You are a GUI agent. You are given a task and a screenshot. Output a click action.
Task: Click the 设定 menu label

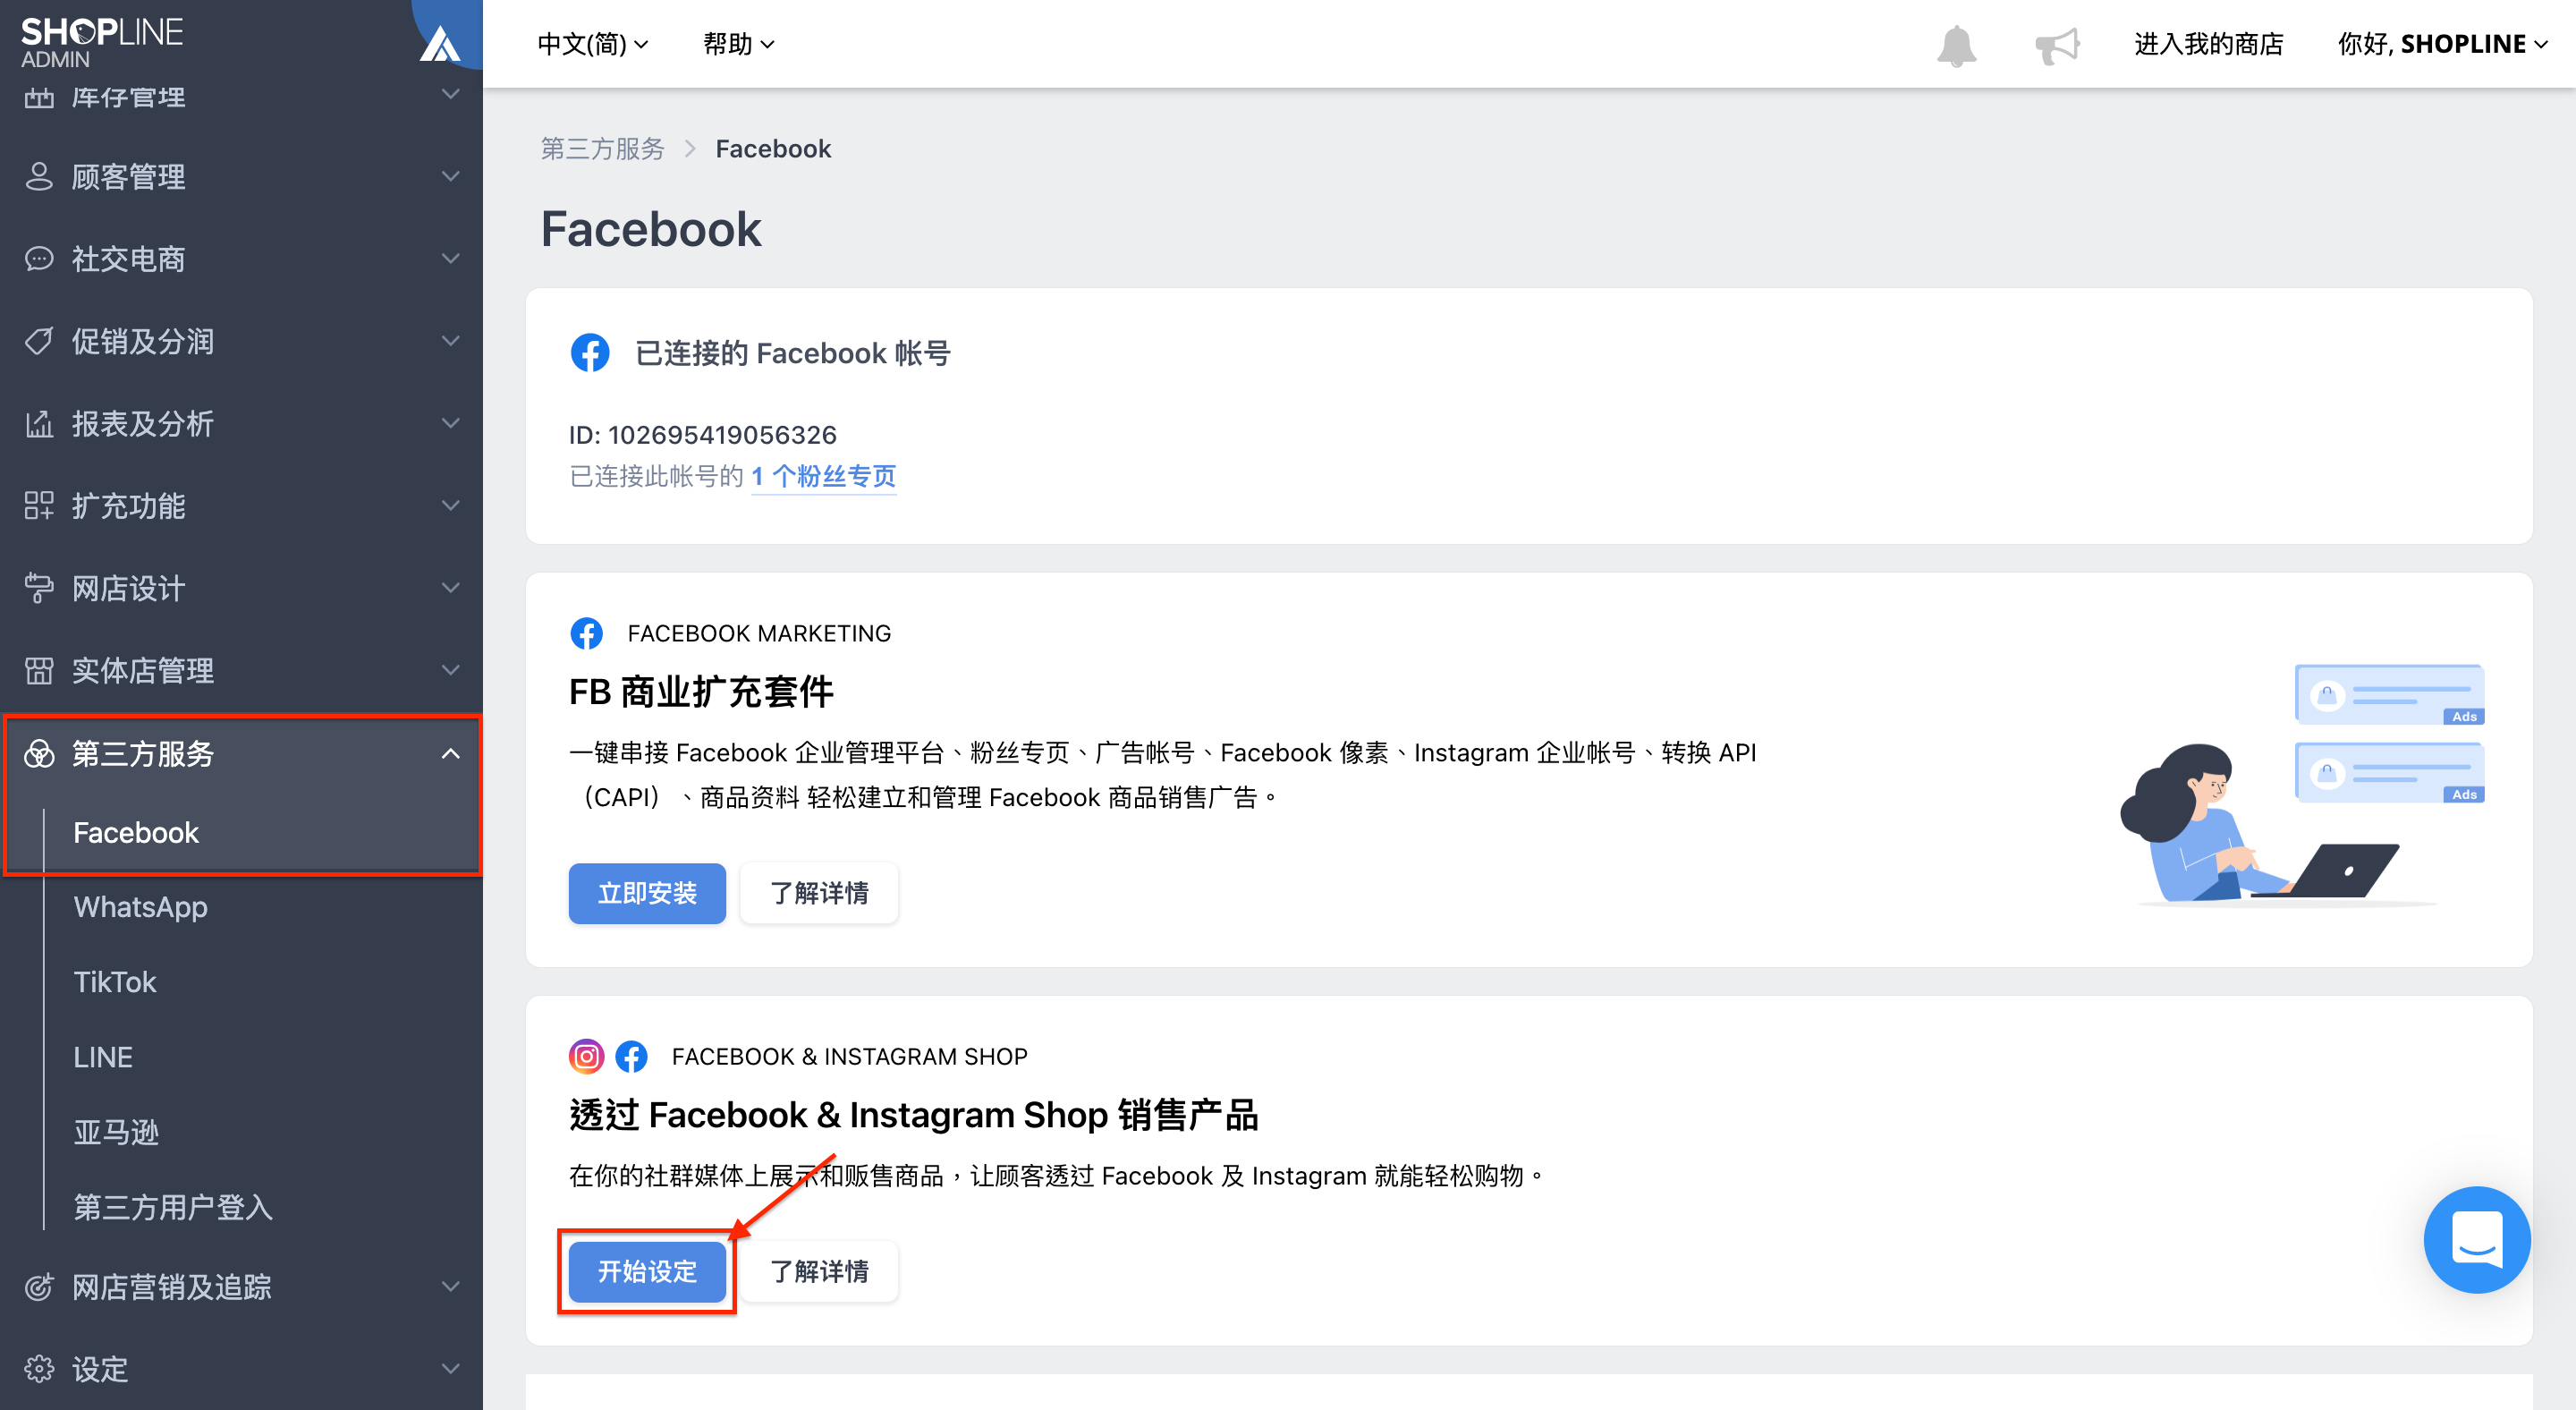(100, 1368)
